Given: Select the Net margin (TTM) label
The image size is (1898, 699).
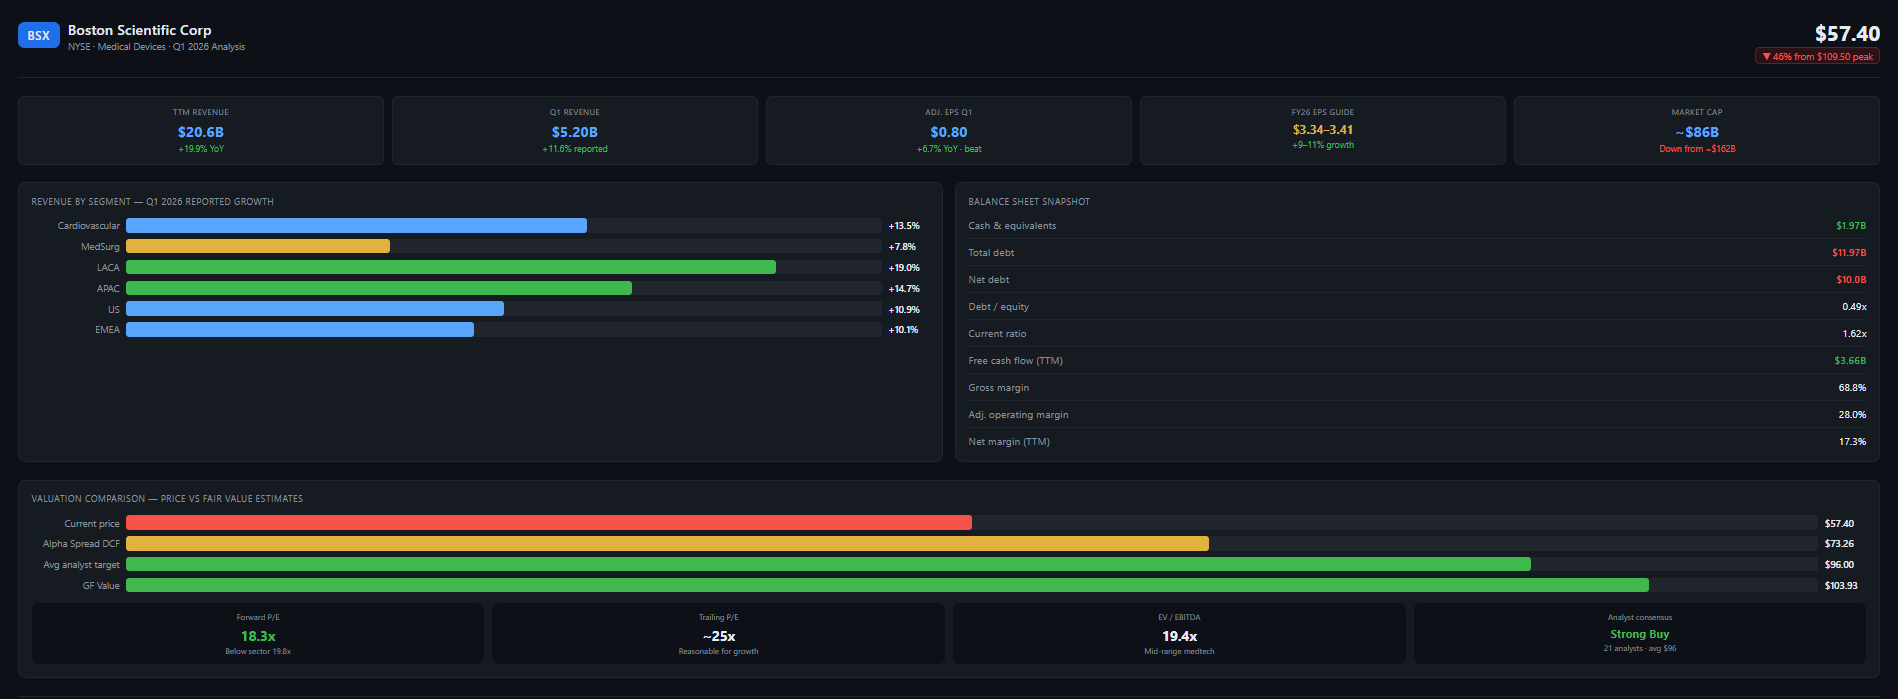Looking at the screenshot, I should (x=1009, y=442).
